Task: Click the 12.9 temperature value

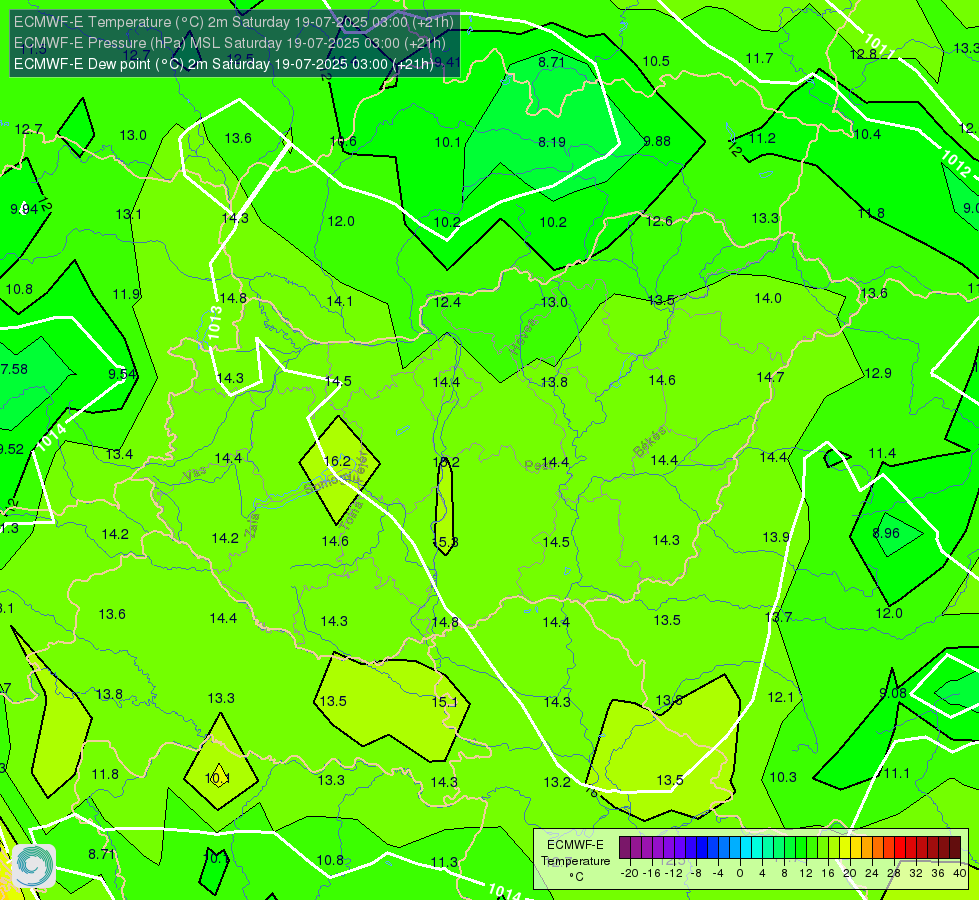Action: coord(878,373)
